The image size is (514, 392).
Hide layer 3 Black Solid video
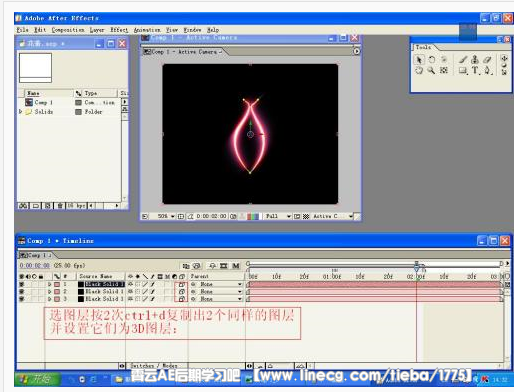click(x=22, y=299)
